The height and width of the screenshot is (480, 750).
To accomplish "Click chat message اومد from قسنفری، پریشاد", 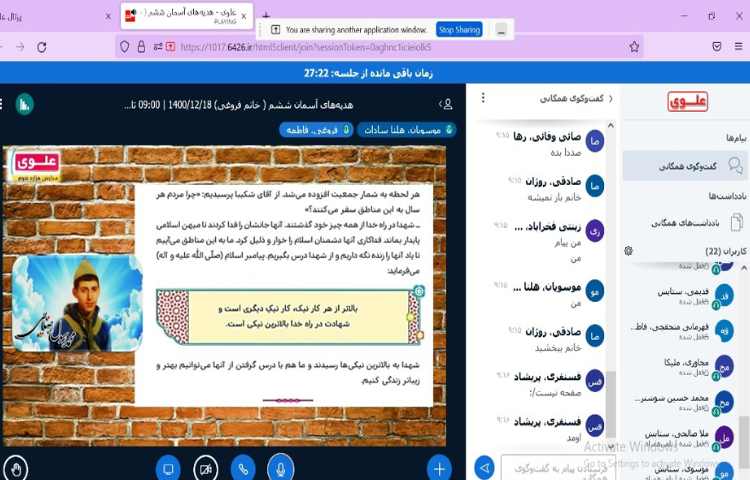I will click(574, 438).
